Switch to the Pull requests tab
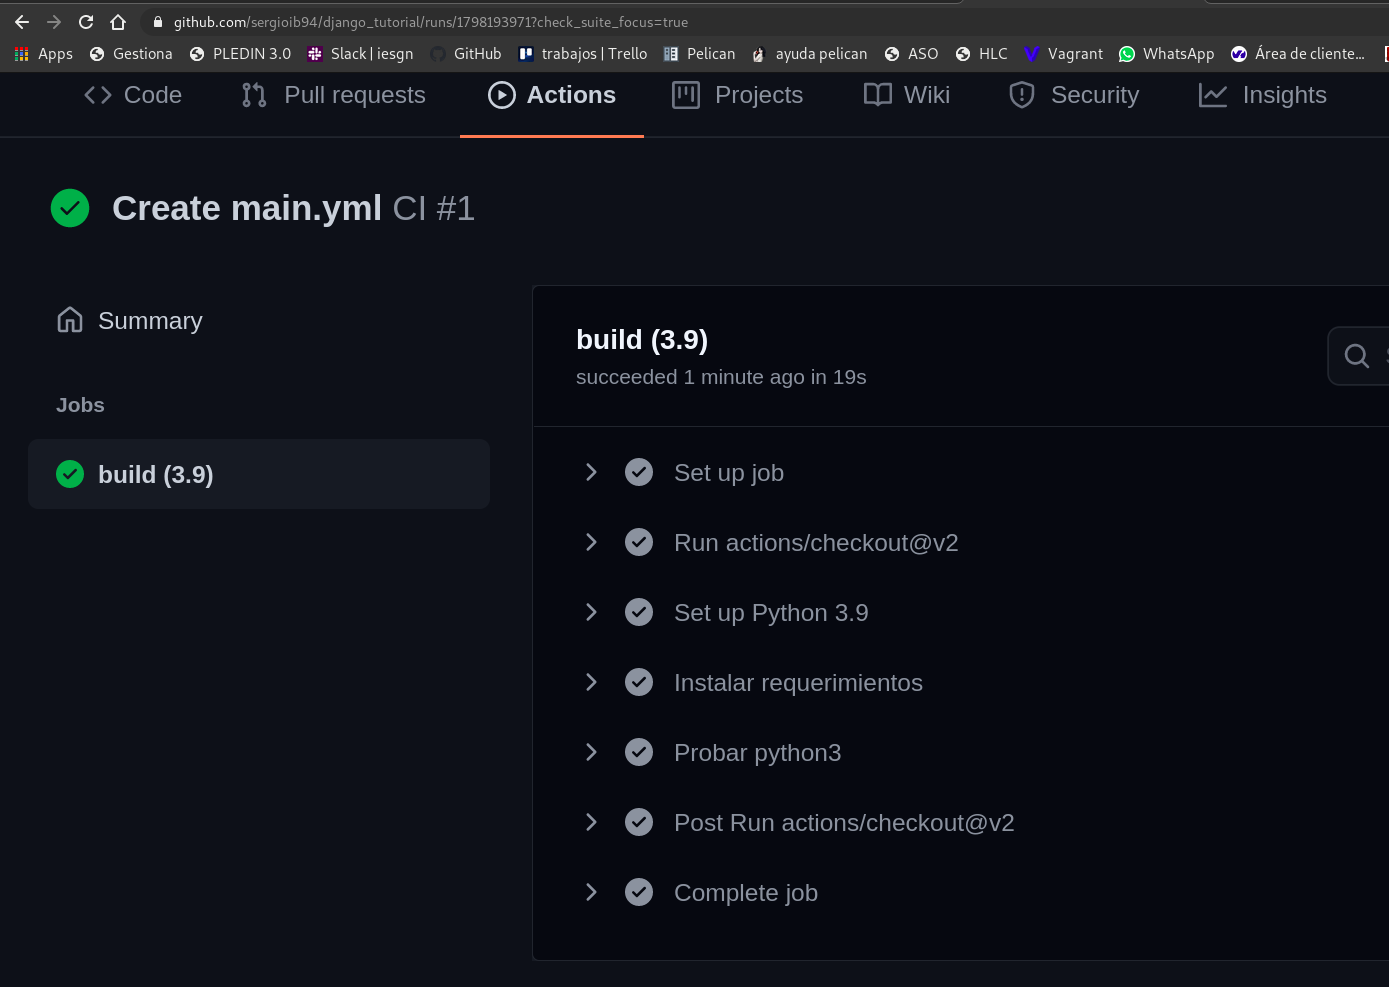The image size is (1389, 987). pos(334,95)
